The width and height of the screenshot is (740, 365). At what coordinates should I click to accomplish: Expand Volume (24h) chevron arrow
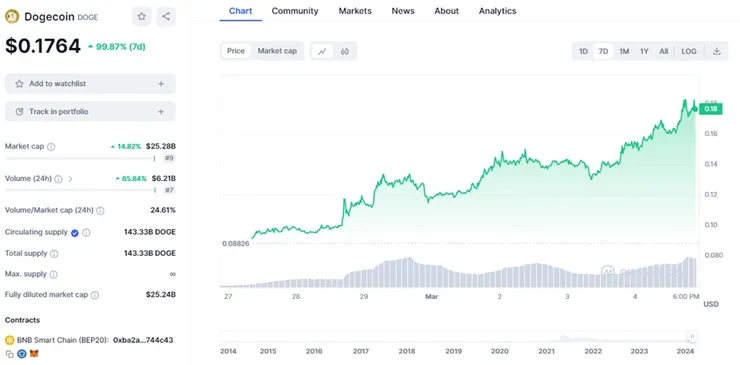point(71,179)
